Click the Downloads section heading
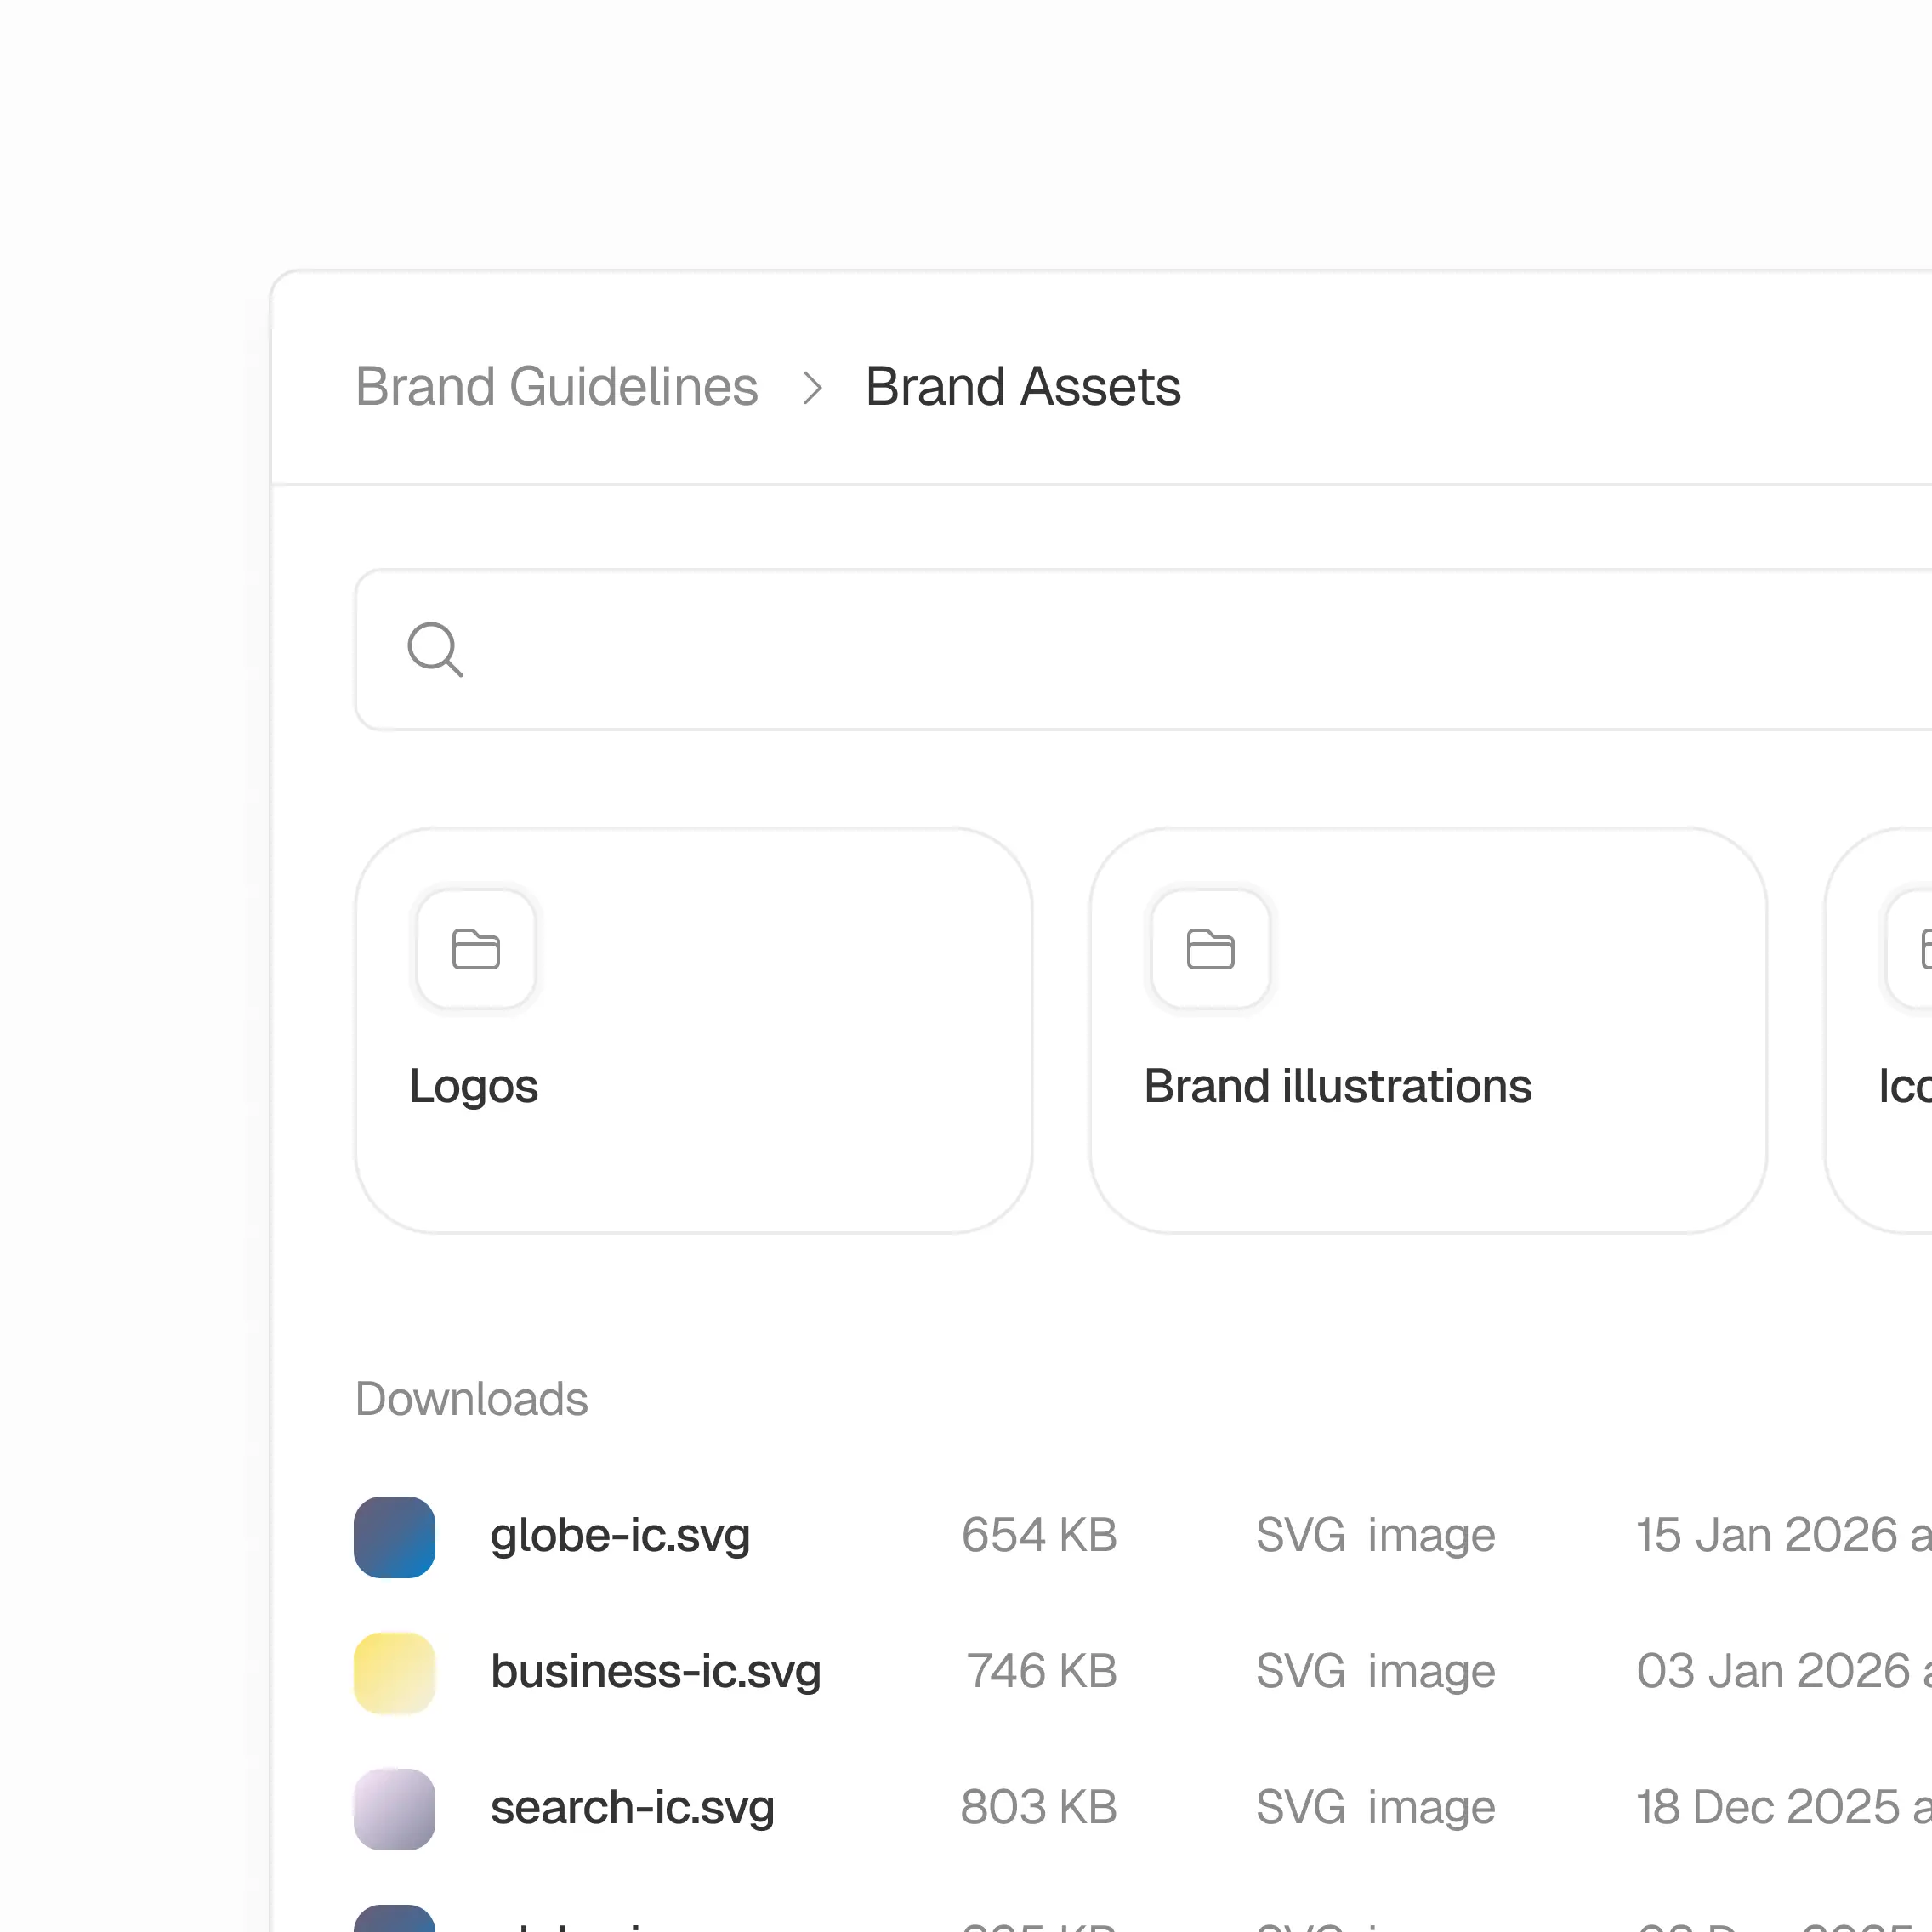 point(471,1399)
